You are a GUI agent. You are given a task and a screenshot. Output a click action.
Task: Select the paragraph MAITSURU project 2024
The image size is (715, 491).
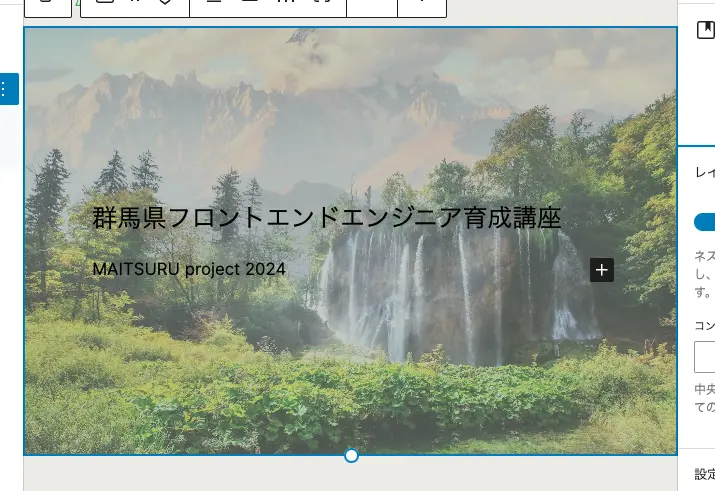[x=189, y=269]
